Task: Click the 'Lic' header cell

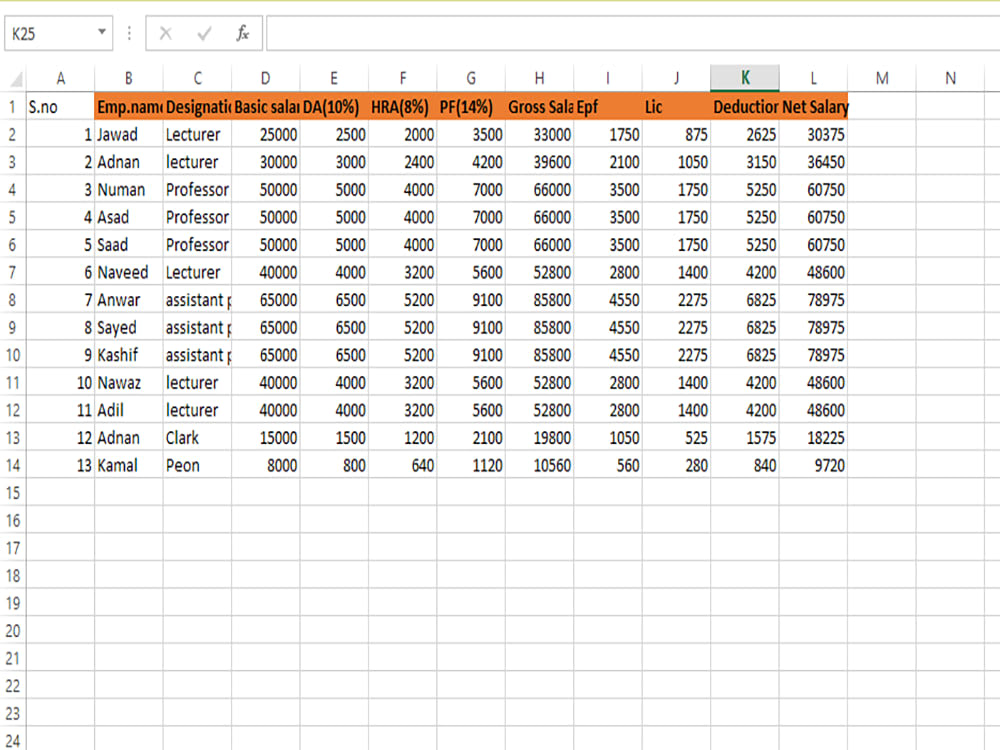Action: (x=676, y=107)
